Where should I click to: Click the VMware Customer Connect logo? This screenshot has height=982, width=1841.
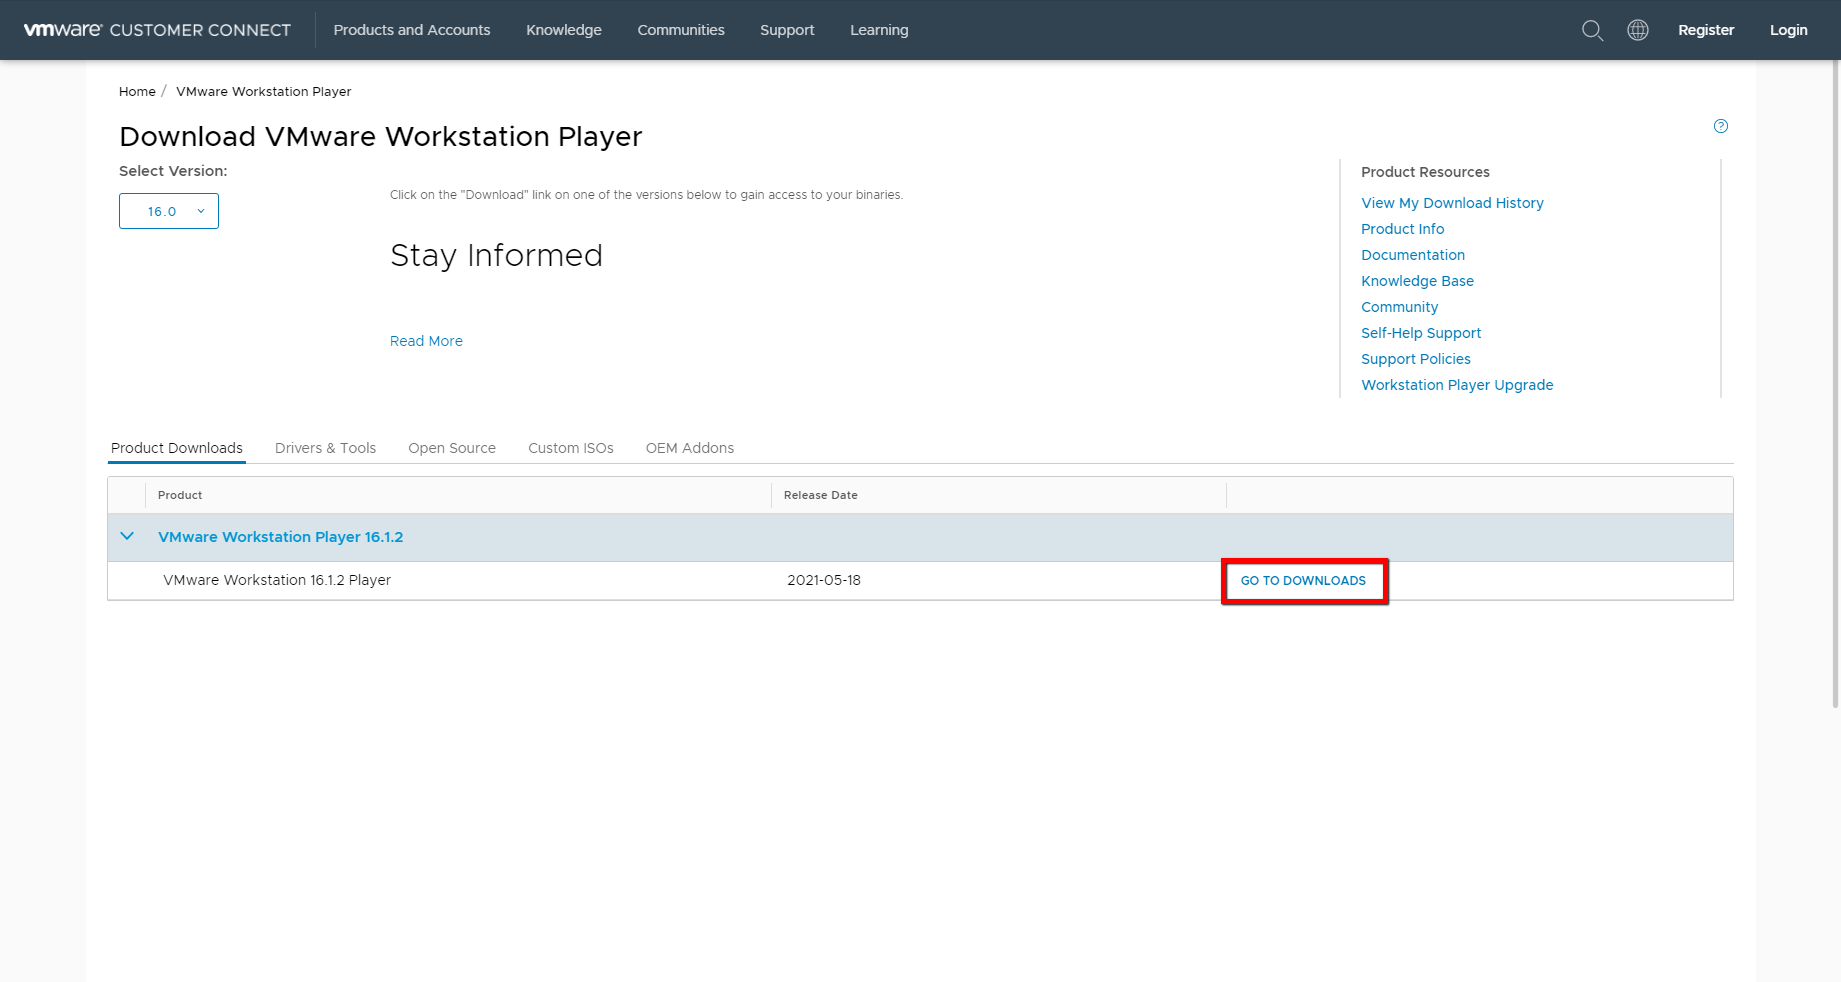pos(157,30)
